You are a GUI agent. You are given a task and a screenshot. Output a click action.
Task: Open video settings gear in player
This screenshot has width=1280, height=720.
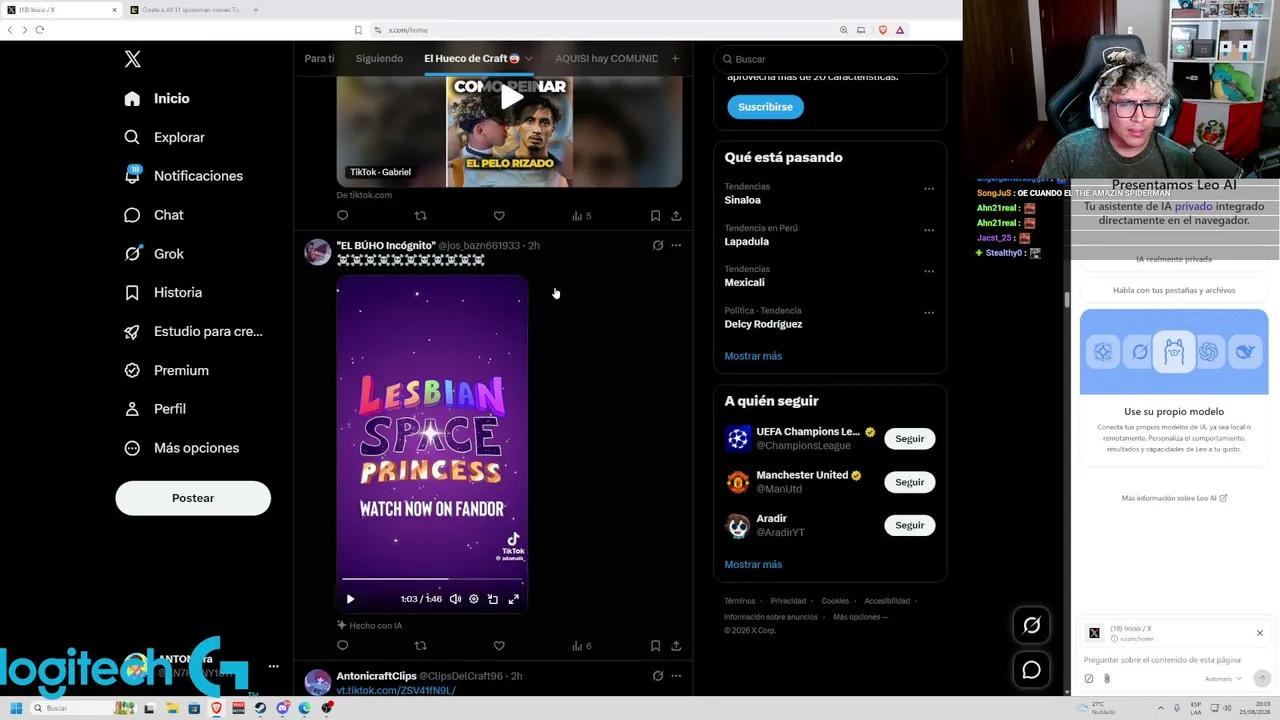coord(474,599)
